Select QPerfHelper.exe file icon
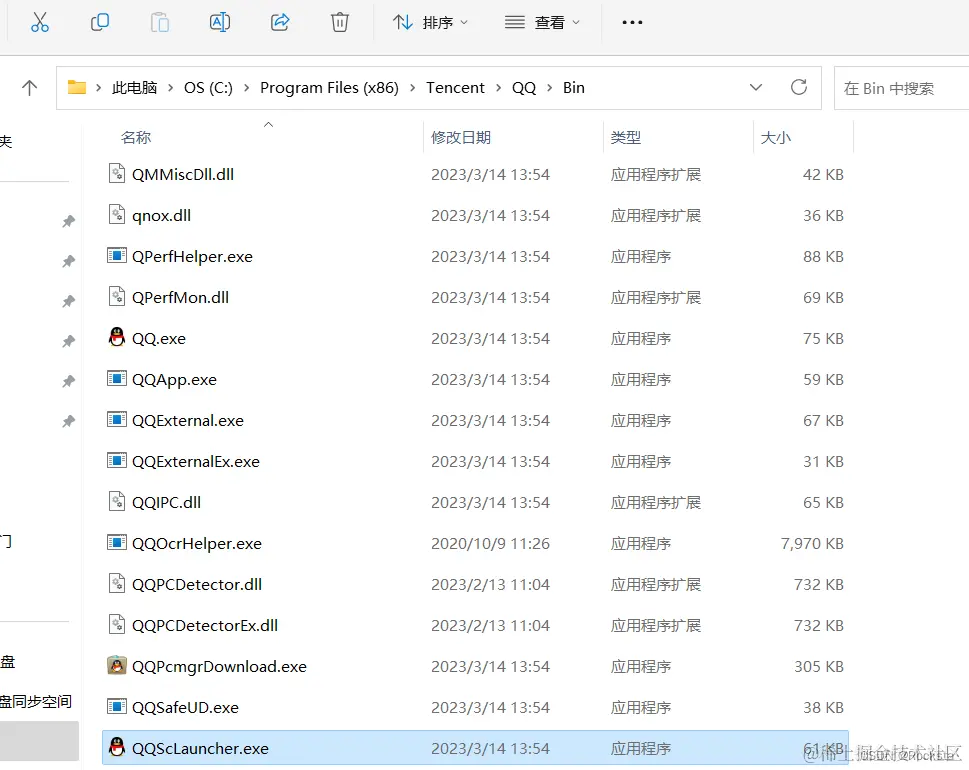Image resolution: width=969 pixels, height=770 pixels. tap(117, 255)
